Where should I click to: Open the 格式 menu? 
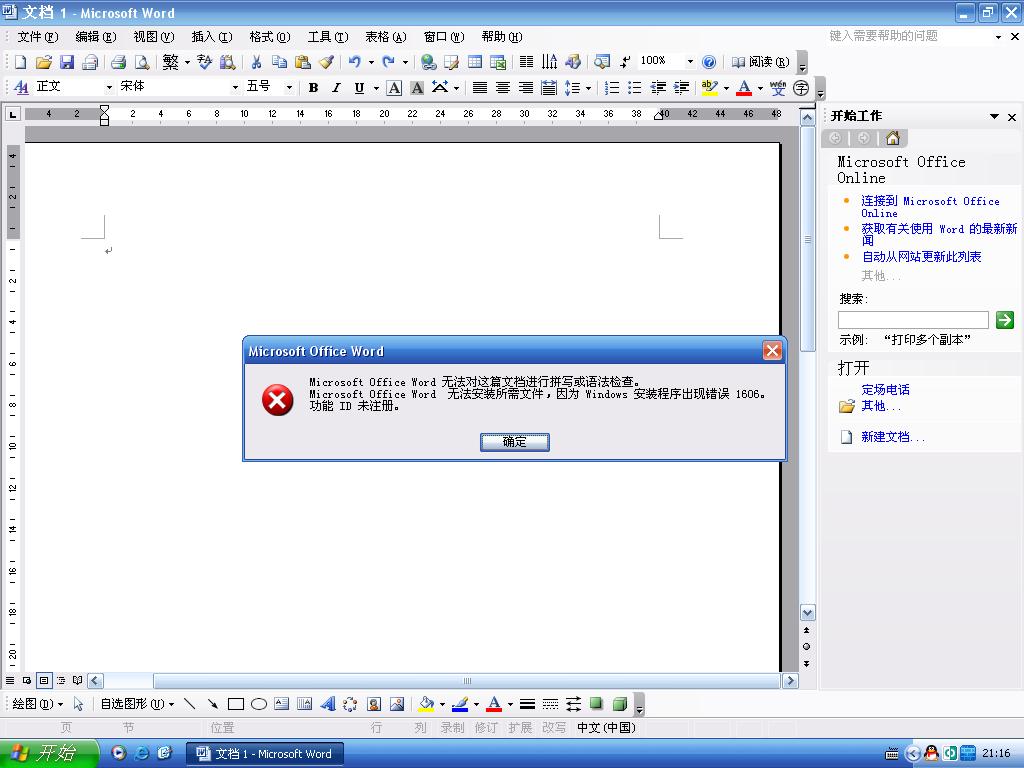[x=270, y=37]
